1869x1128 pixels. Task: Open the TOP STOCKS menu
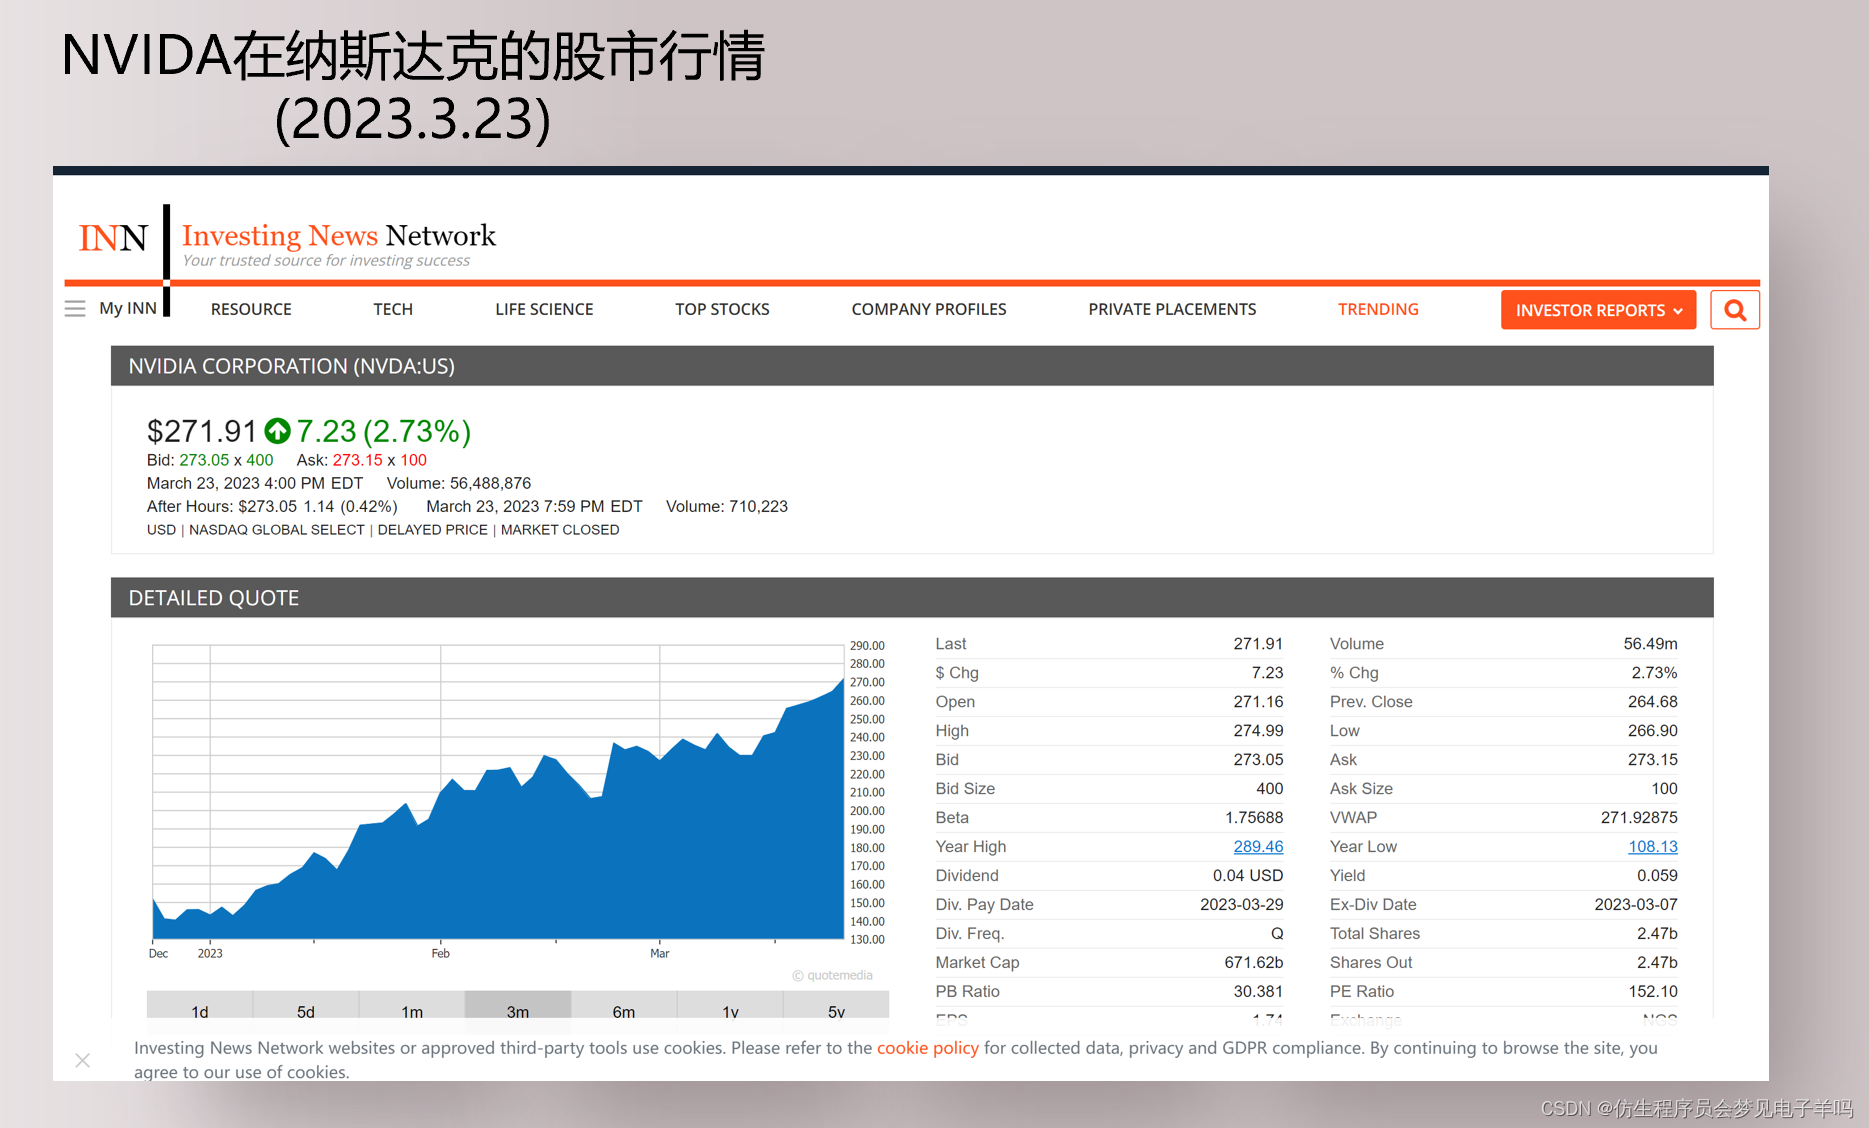click(x=722, y=309)
